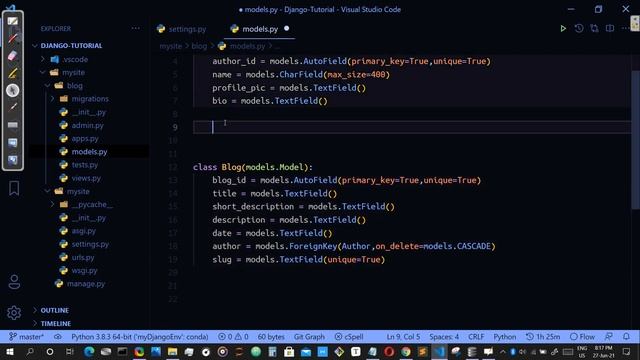Click the master branch indicator
The image size is (640, 360).
click(27, 337)
